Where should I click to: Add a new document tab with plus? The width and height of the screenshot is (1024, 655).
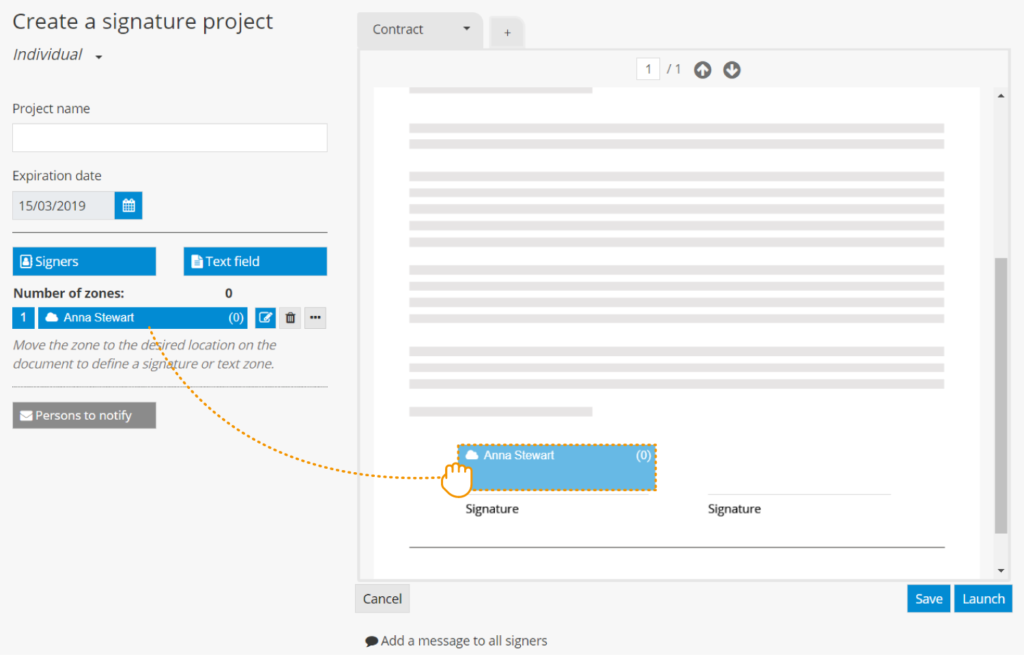tap(507, 33)
